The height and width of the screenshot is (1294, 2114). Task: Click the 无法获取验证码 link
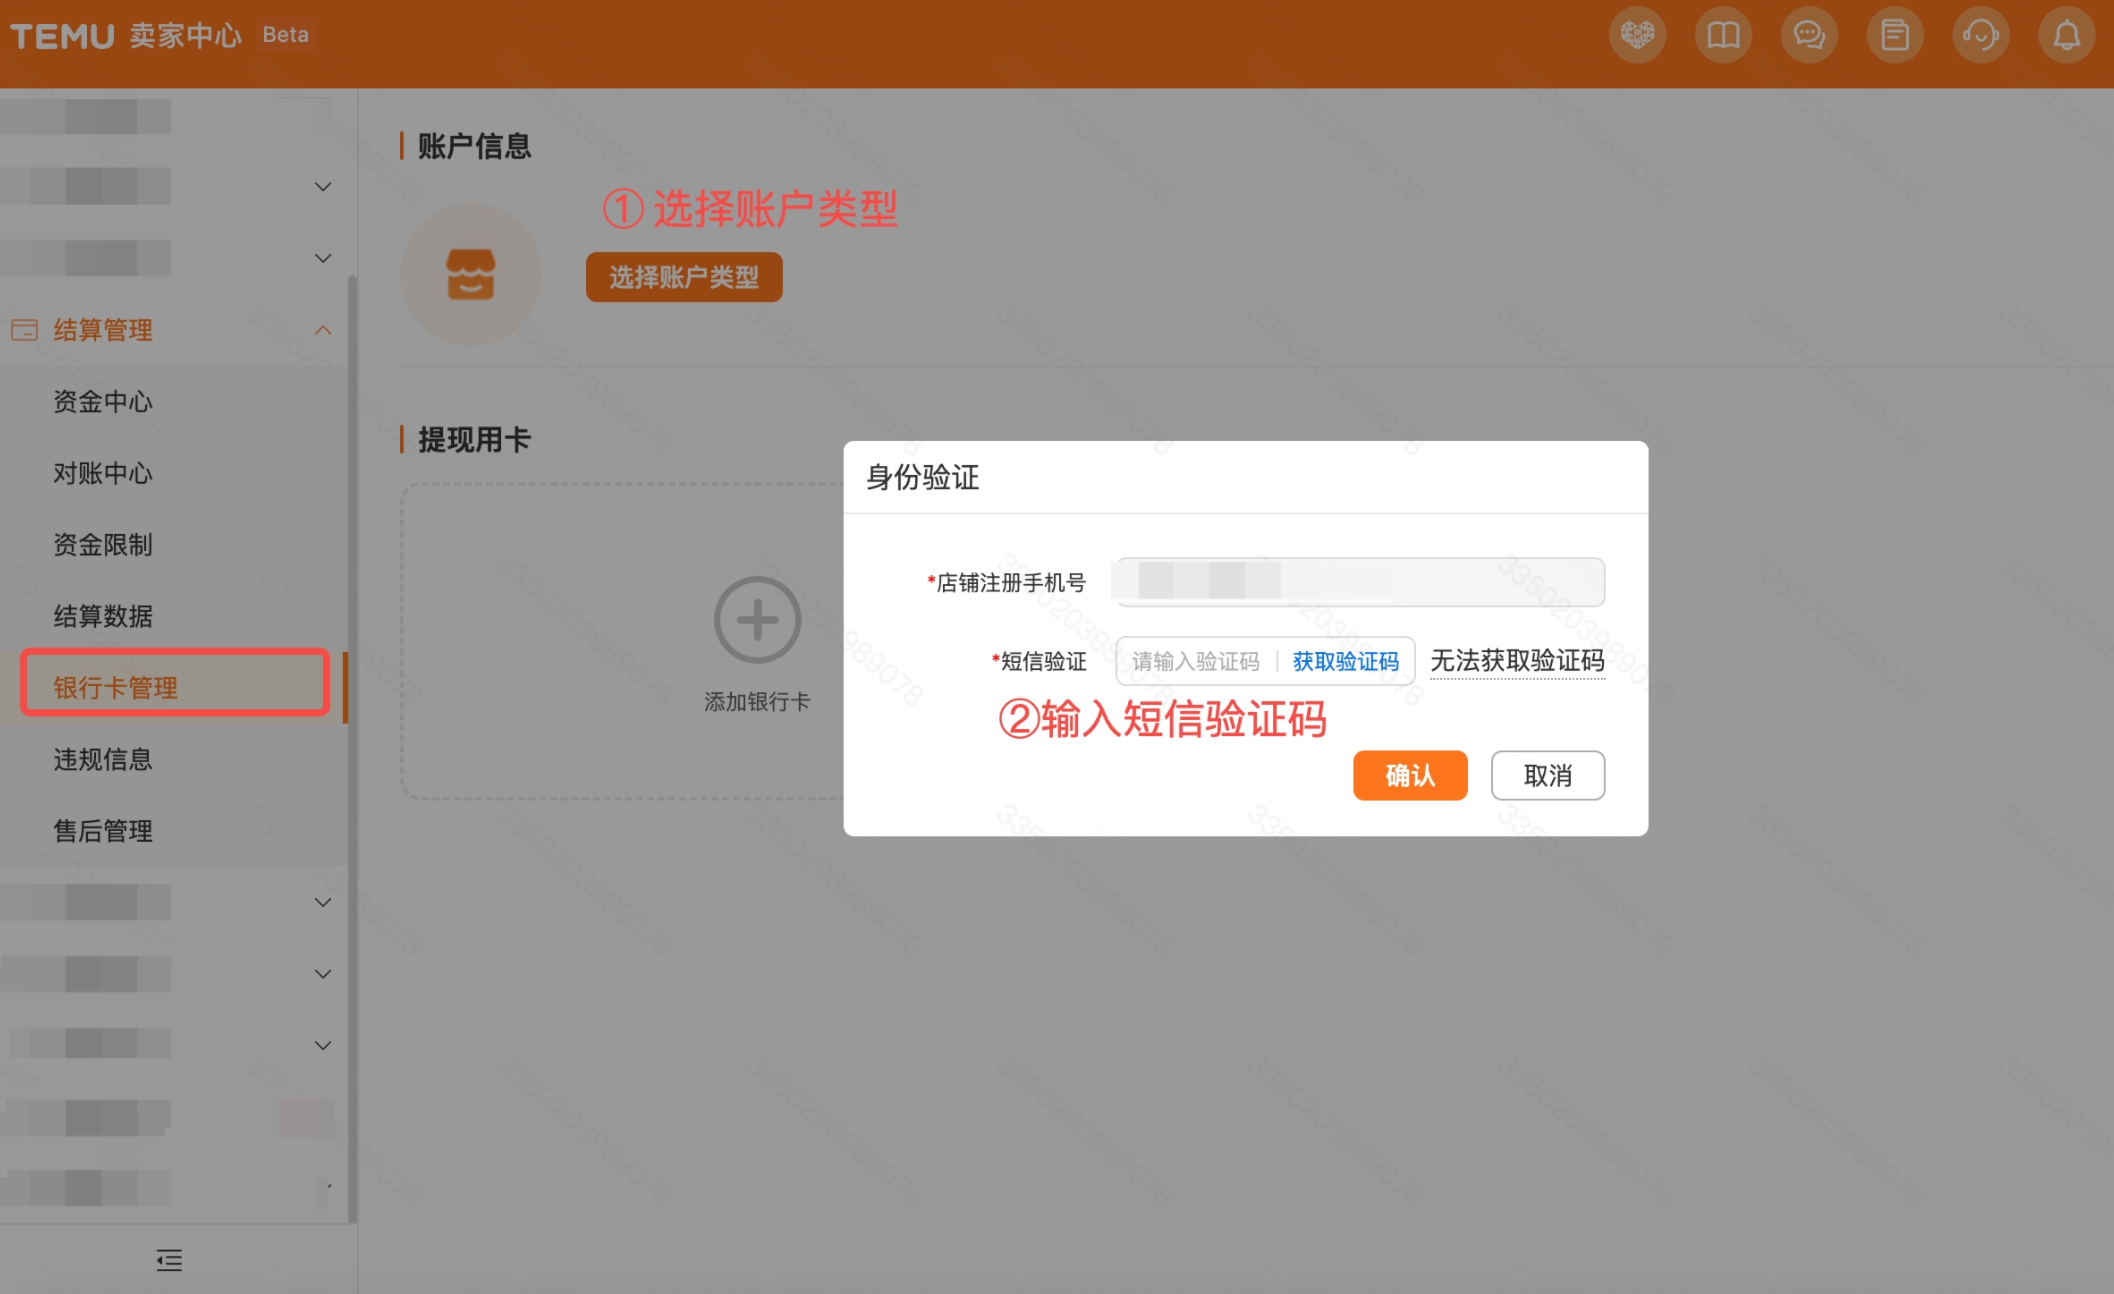[1517, 661]
